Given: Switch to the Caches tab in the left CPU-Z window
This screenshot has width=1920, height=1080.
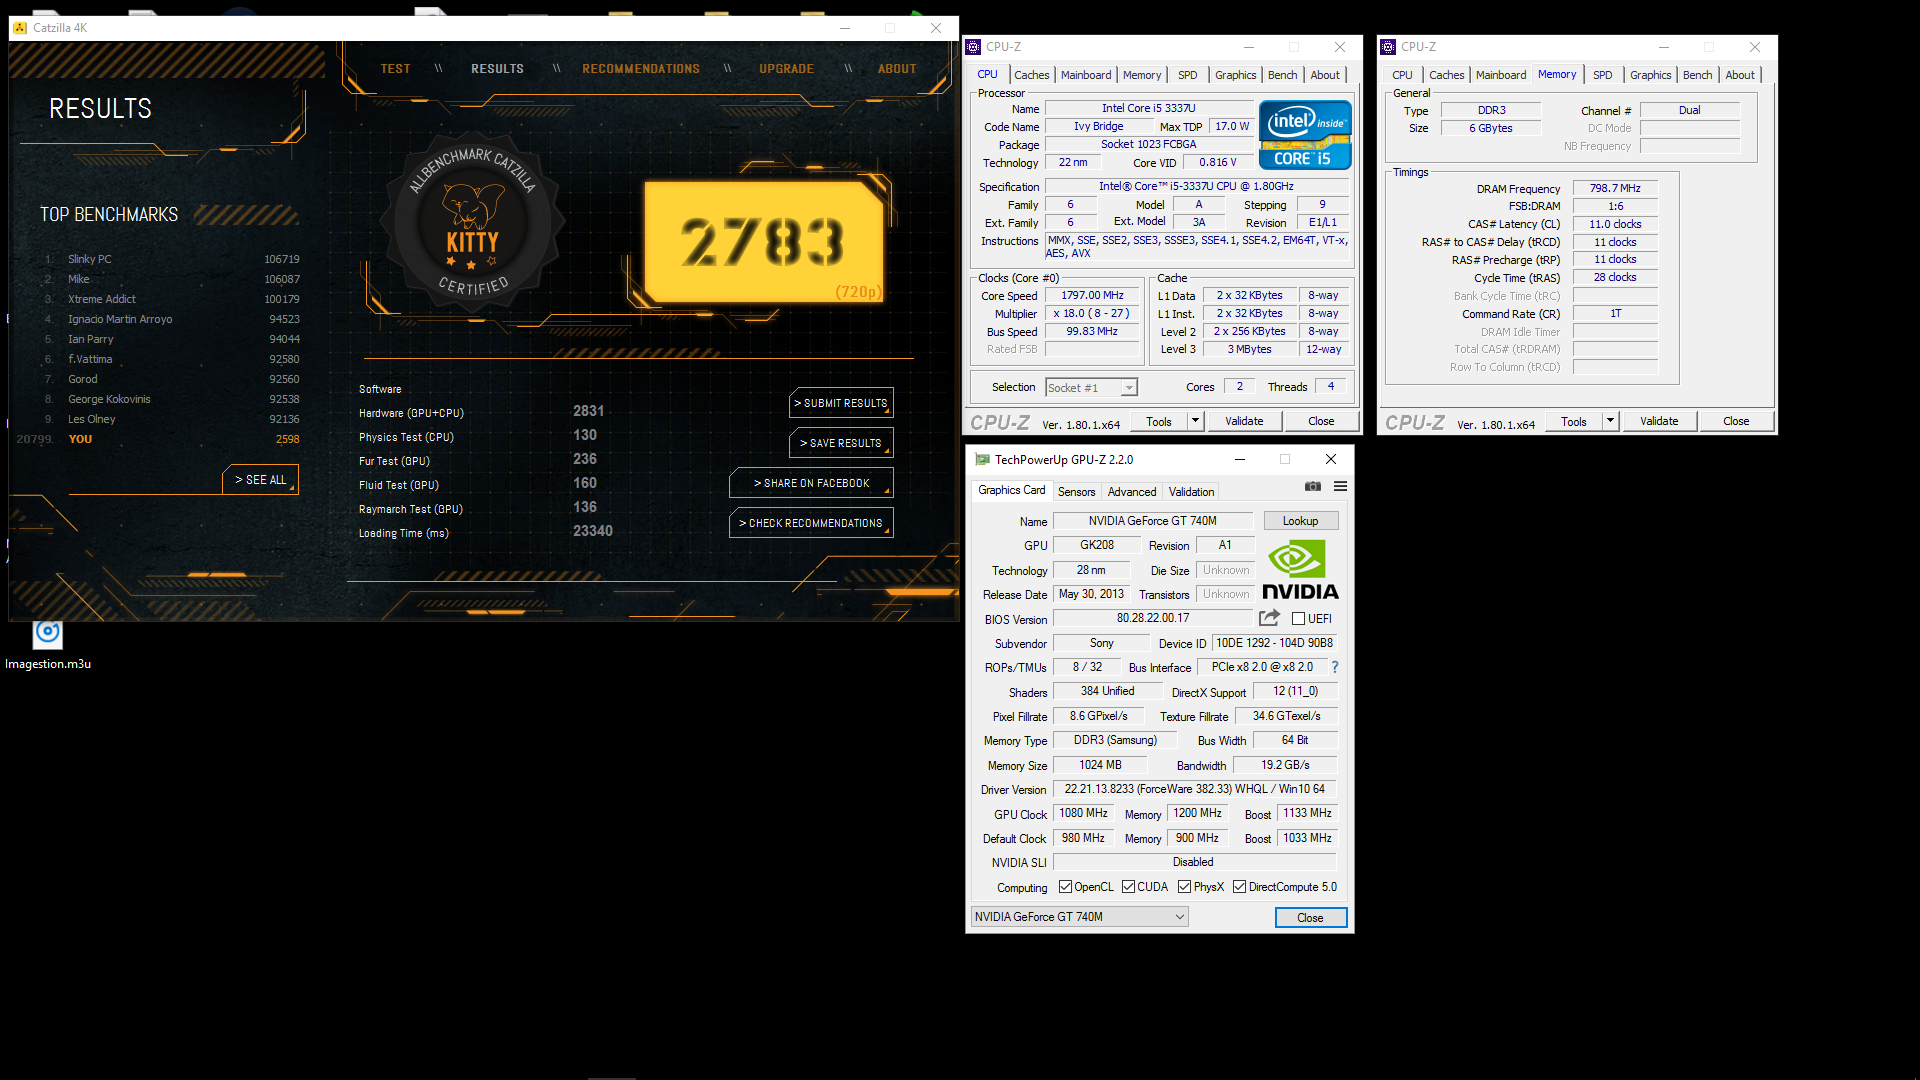Looking at the screenshot, I should 1031,75.
